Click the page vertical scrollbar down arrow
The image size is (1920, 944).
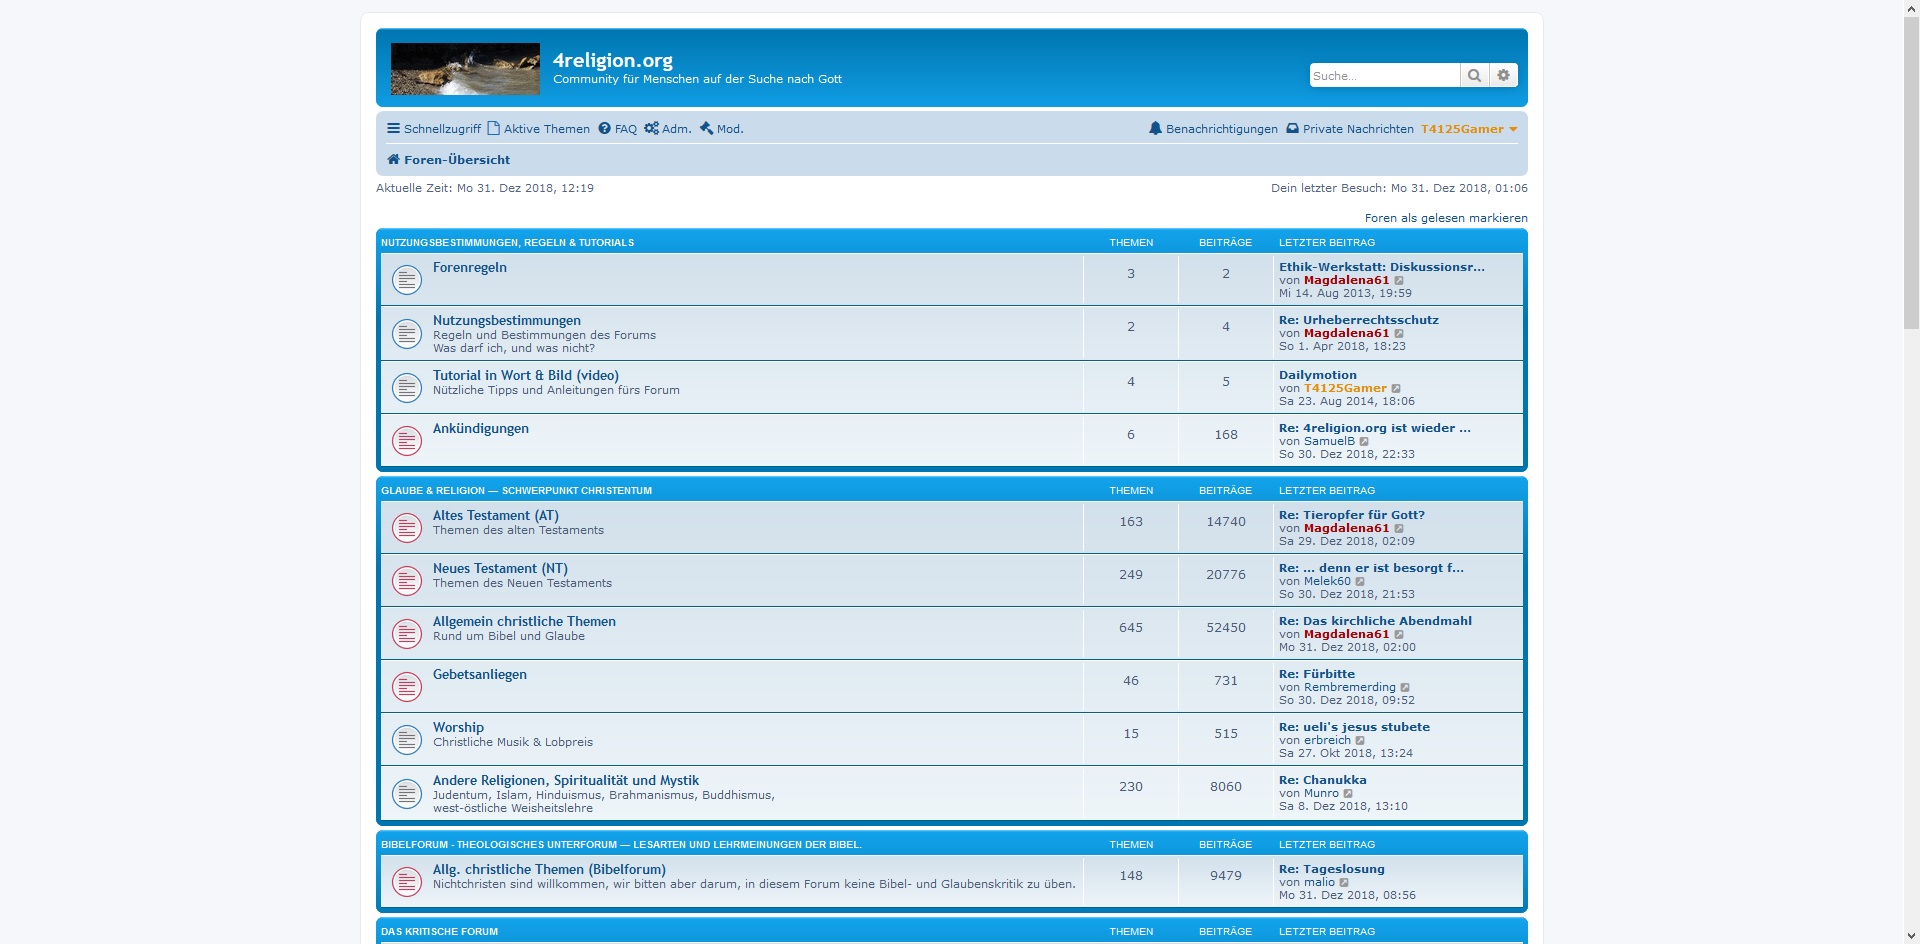[x=1911, y=936]
